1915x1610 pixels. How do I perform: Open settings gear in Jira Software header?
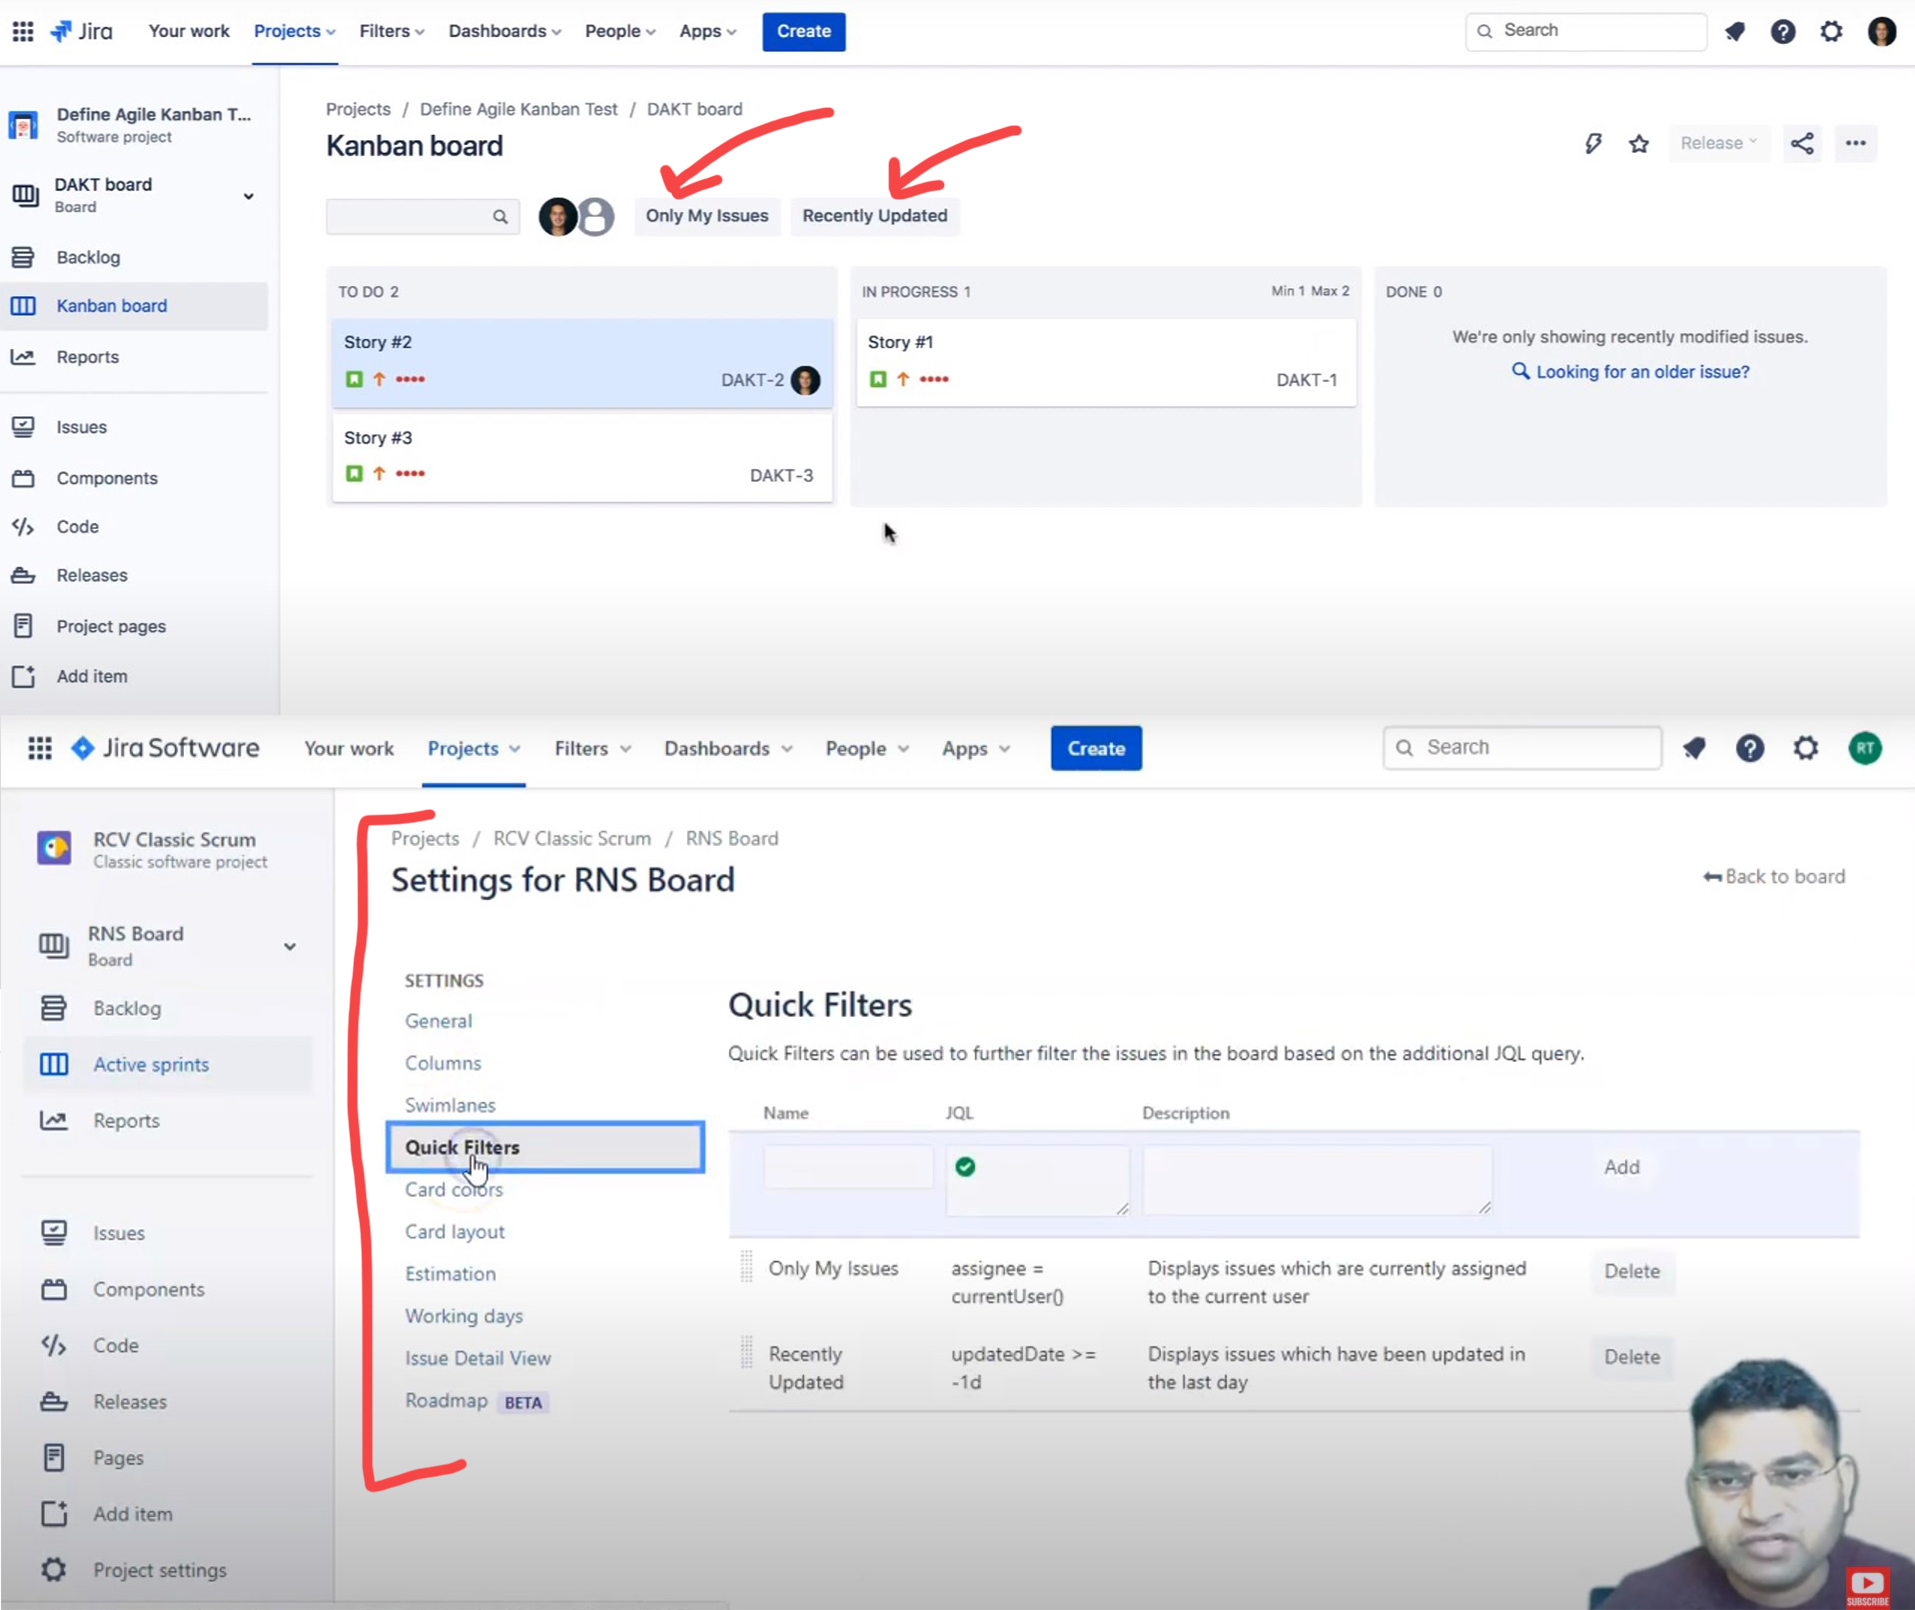[1806, 748]
